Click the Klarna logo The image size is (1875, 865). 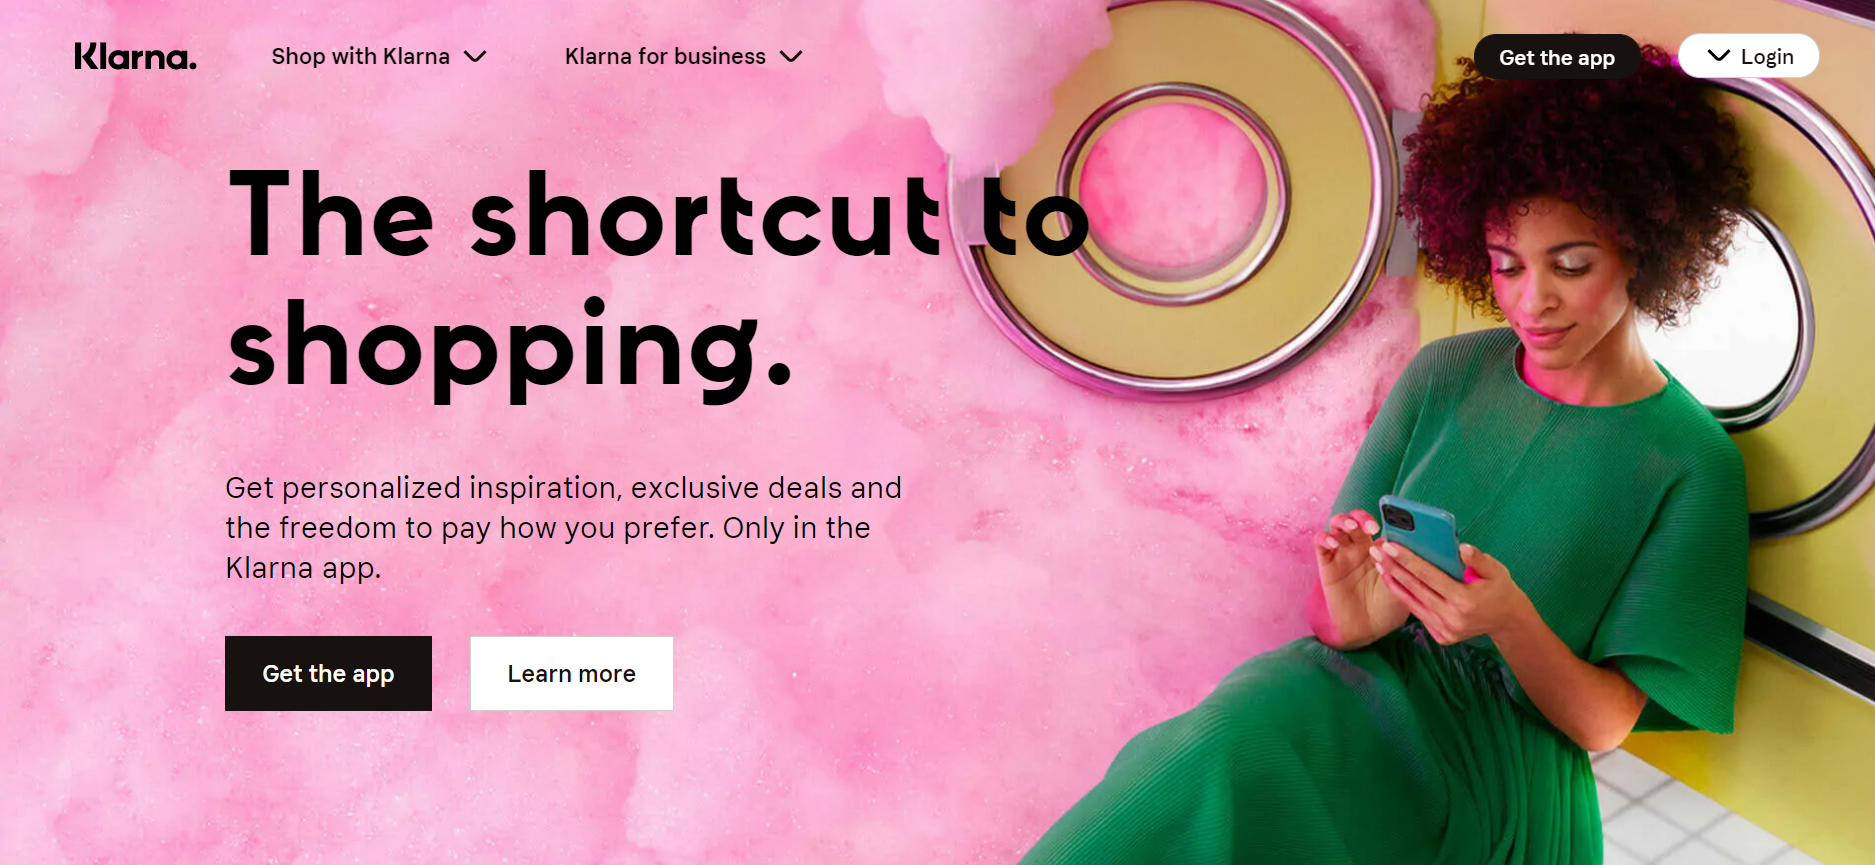[135, 57]
